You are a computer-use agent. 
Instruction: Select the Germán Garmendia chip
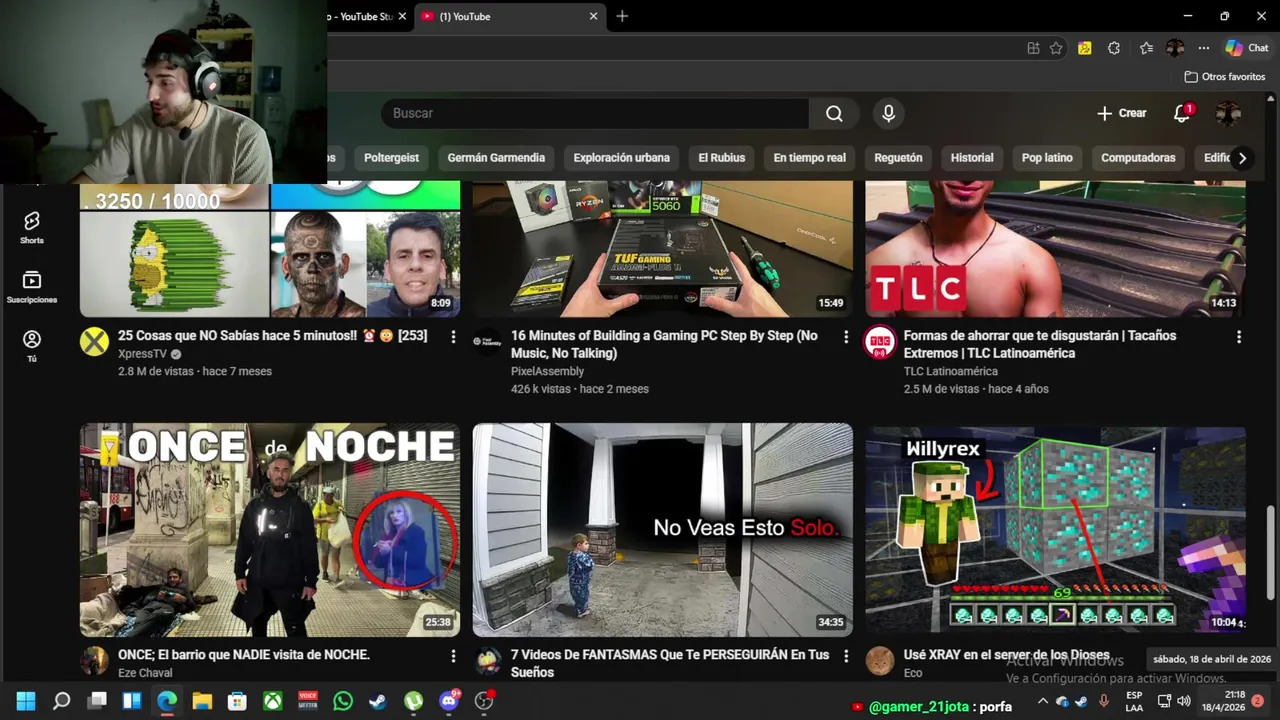(496, 158)
